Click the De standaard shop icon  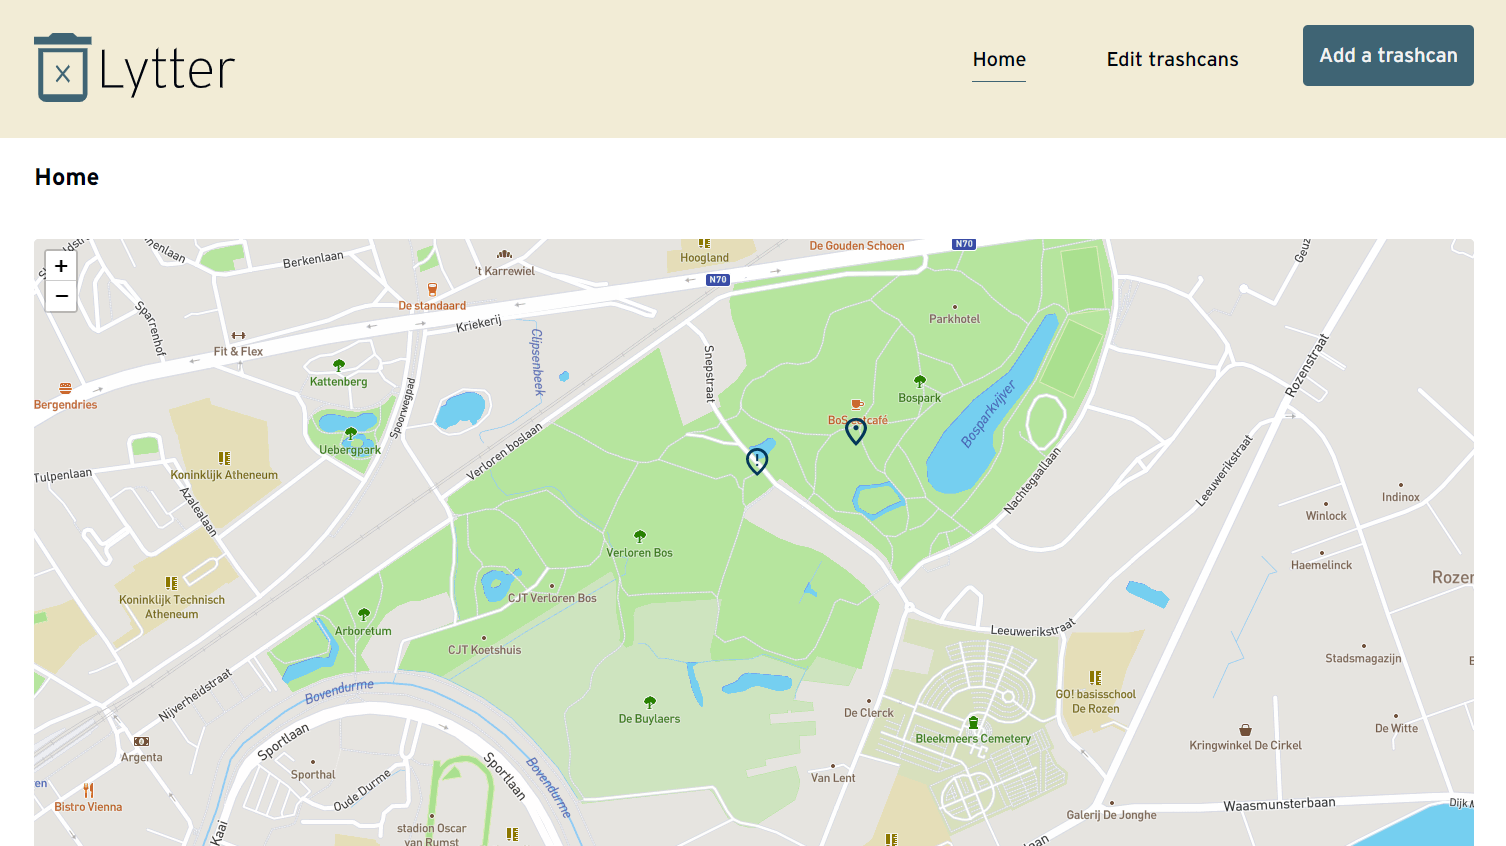tap(432, 290)
